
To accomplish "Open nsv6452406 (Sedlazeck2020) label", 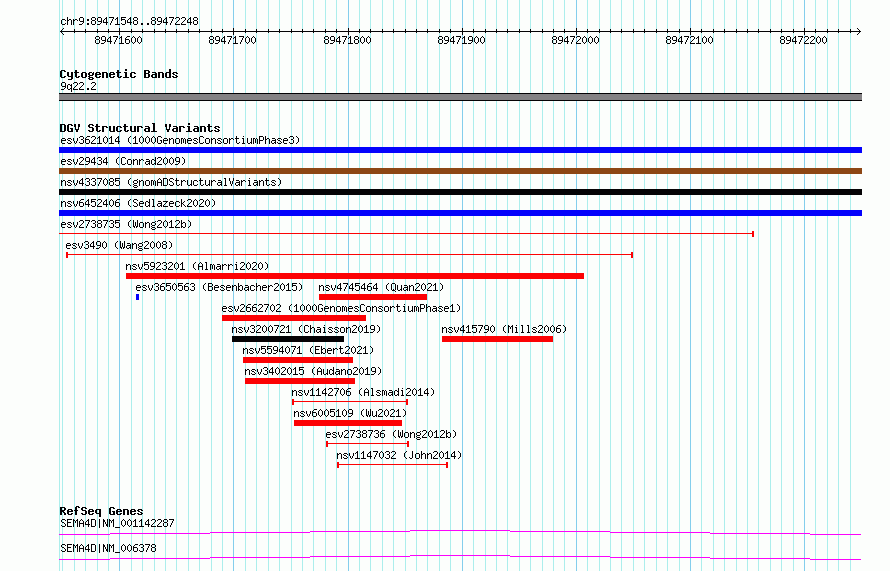I will [x=138, y=203].
